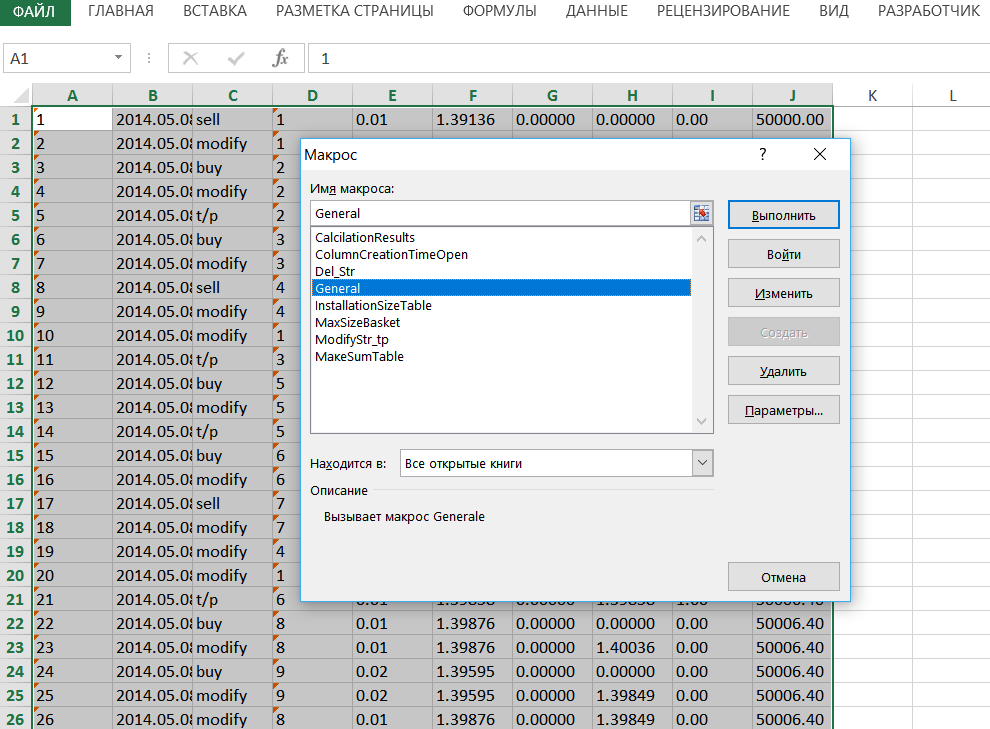Click cell A10 containing 10
Screen dimensions: 990x729
click(x=73, y=335)
